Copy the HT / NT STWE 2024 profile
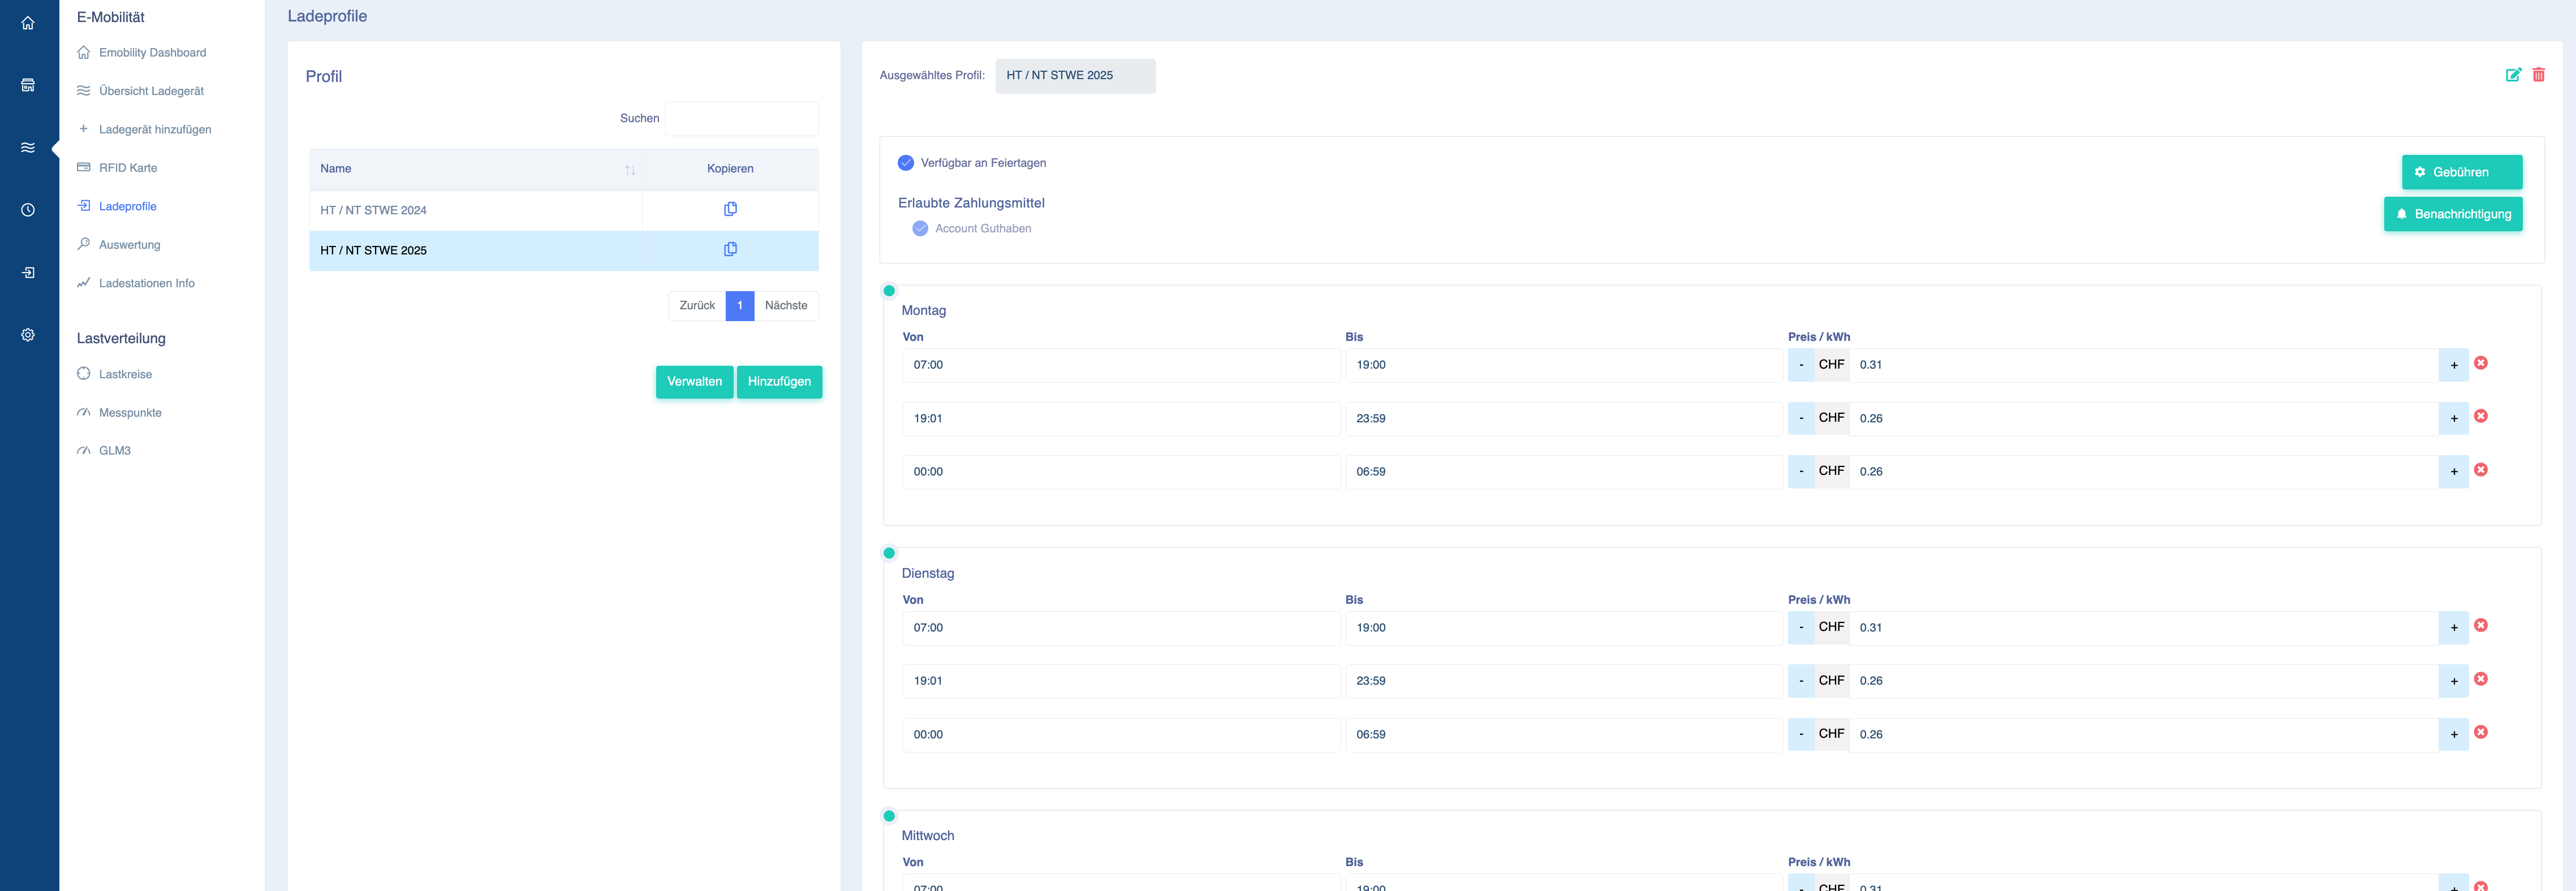 click(x=730, y=209)
